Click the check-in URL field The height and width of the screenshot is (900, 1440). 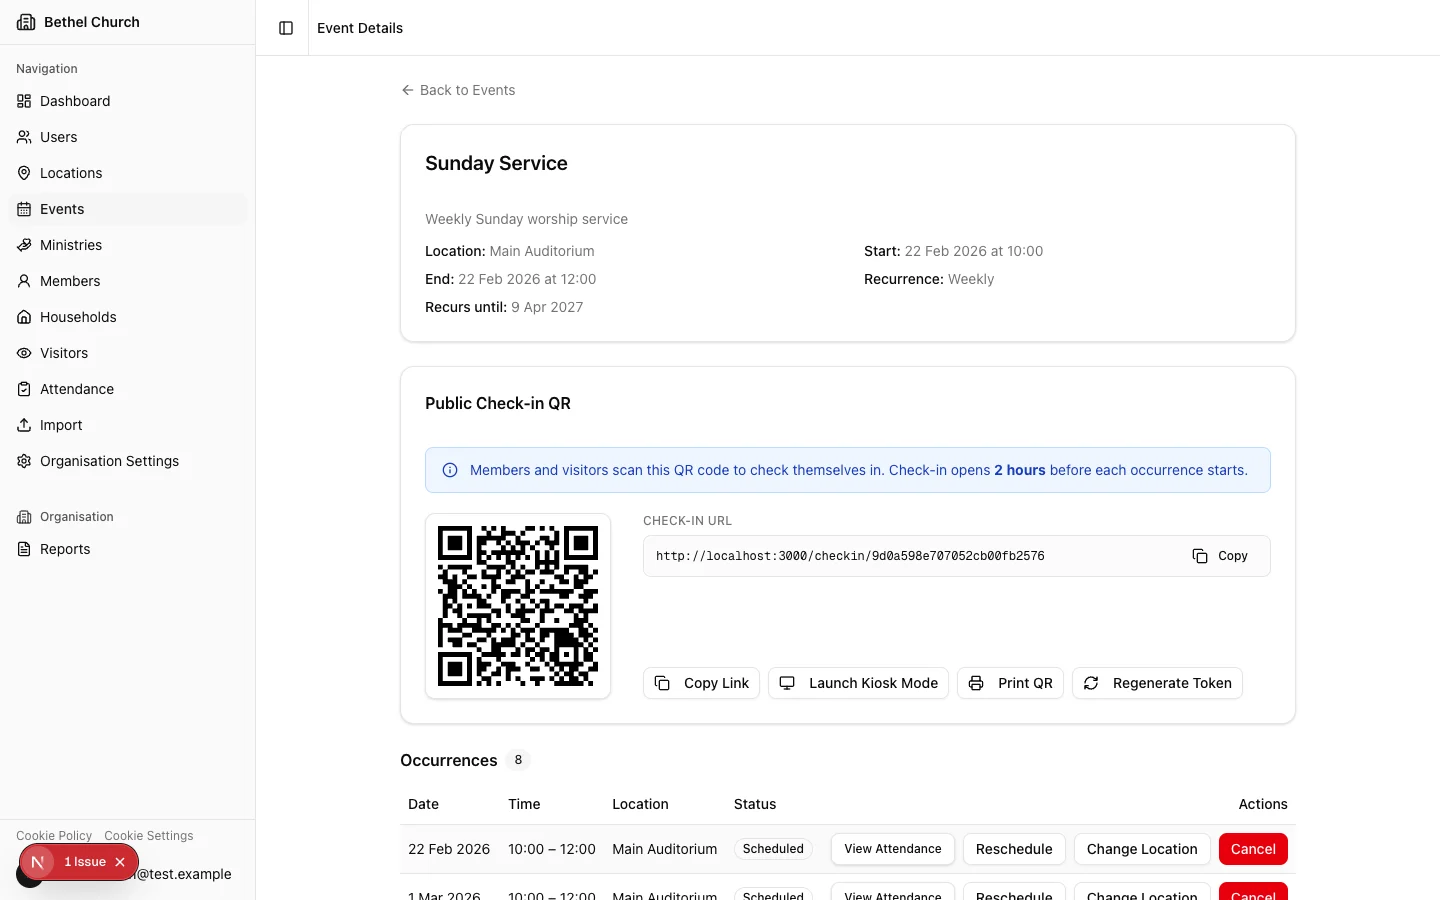(957, 556)
